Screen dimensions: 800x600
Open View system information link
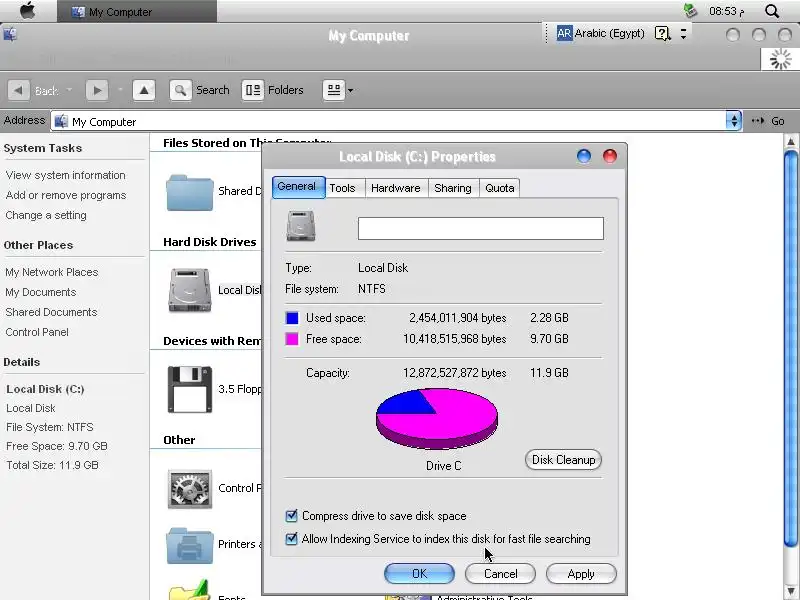coord(65,175)
